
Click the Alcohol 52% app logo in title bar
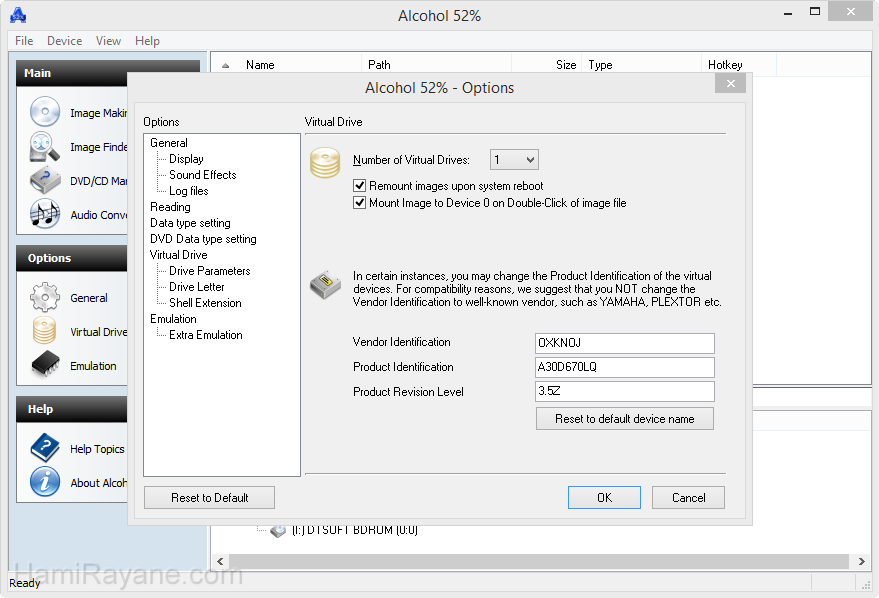click(x=18, y=15)
